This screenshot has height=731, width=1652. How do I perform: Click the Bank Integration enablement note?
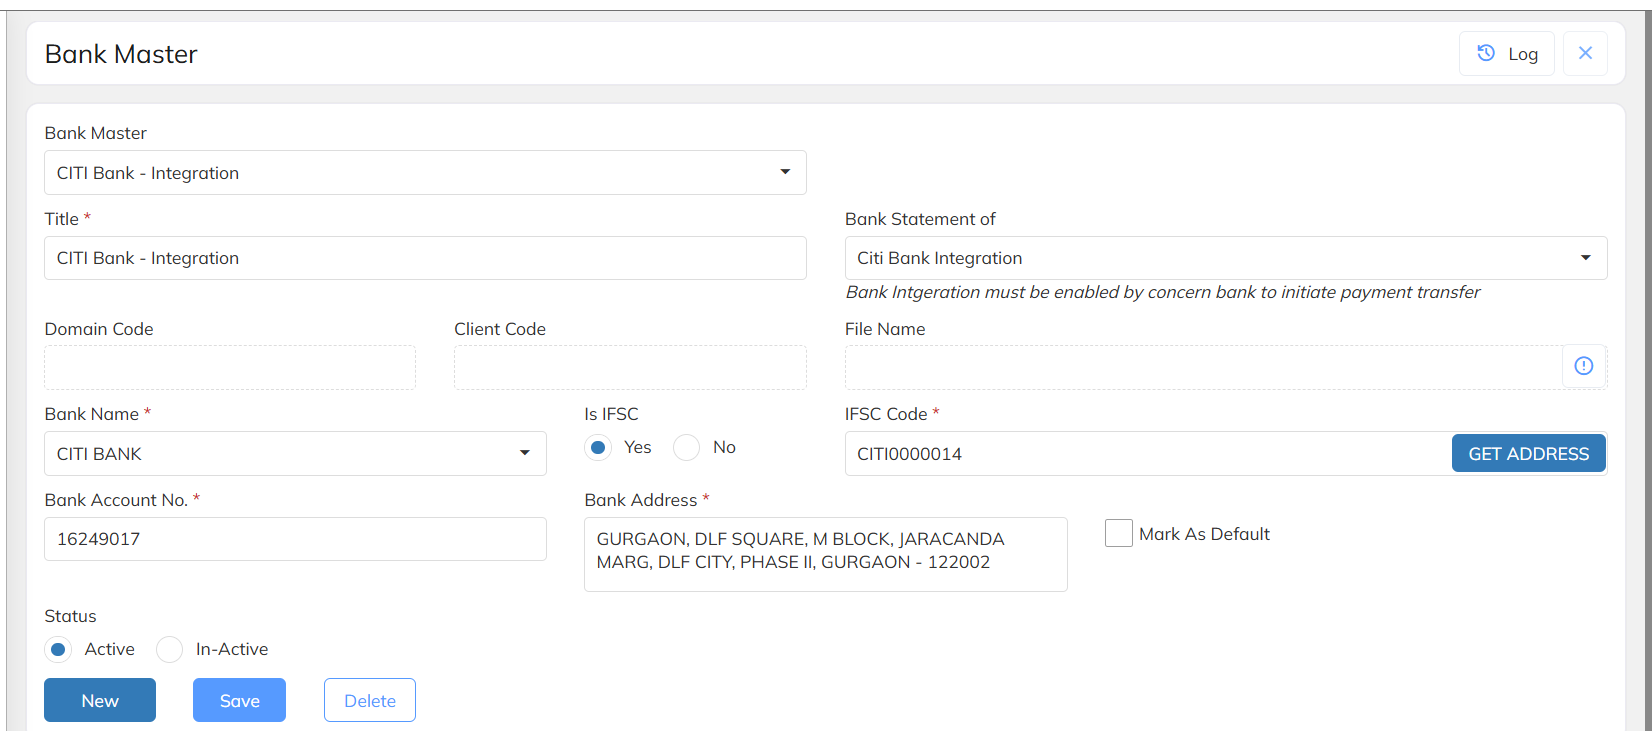click(x=1163, y=292)
